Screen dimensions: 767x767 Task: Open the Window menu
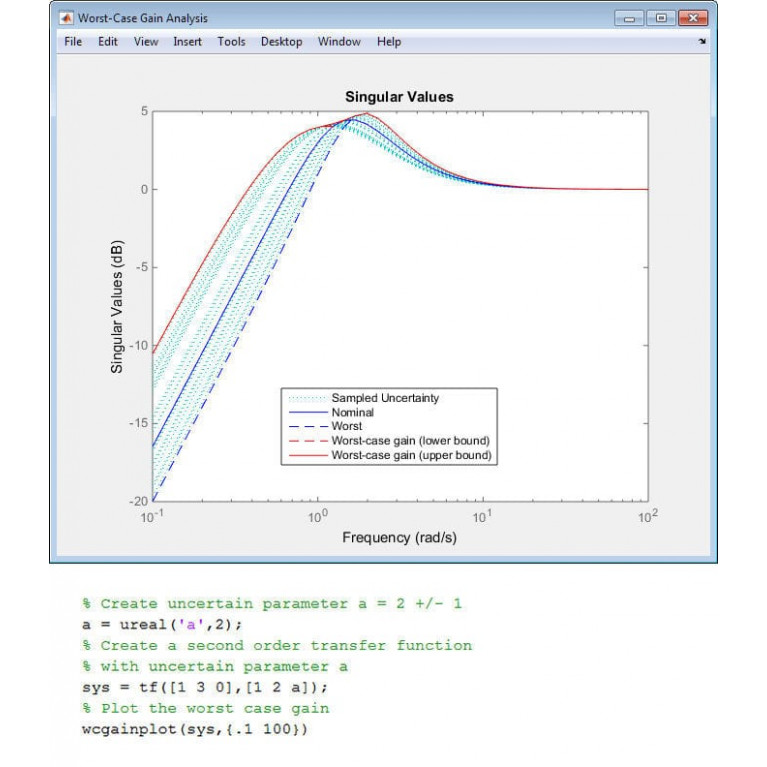pyautogui.click(x=339, y=42)
